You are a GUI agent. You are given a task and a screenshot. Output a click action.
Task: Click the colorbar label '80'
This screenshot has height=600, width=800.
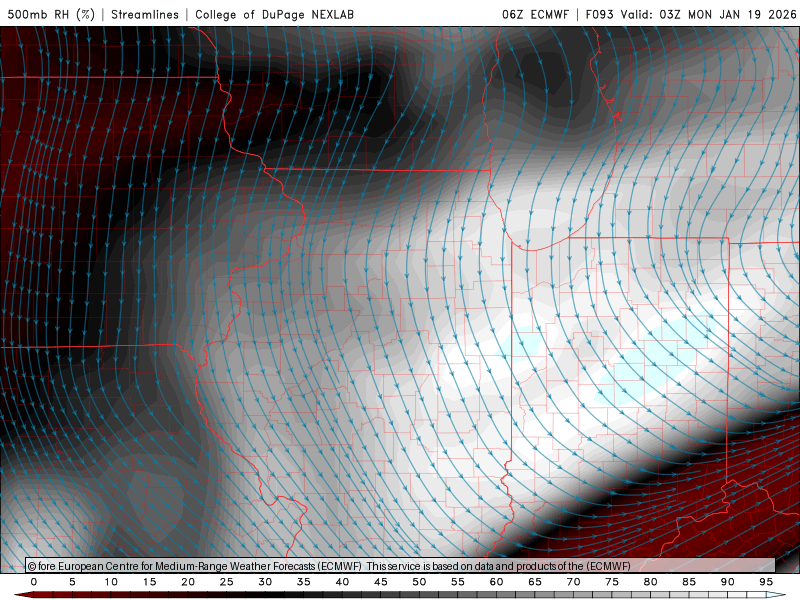click(x=651, y=582)
